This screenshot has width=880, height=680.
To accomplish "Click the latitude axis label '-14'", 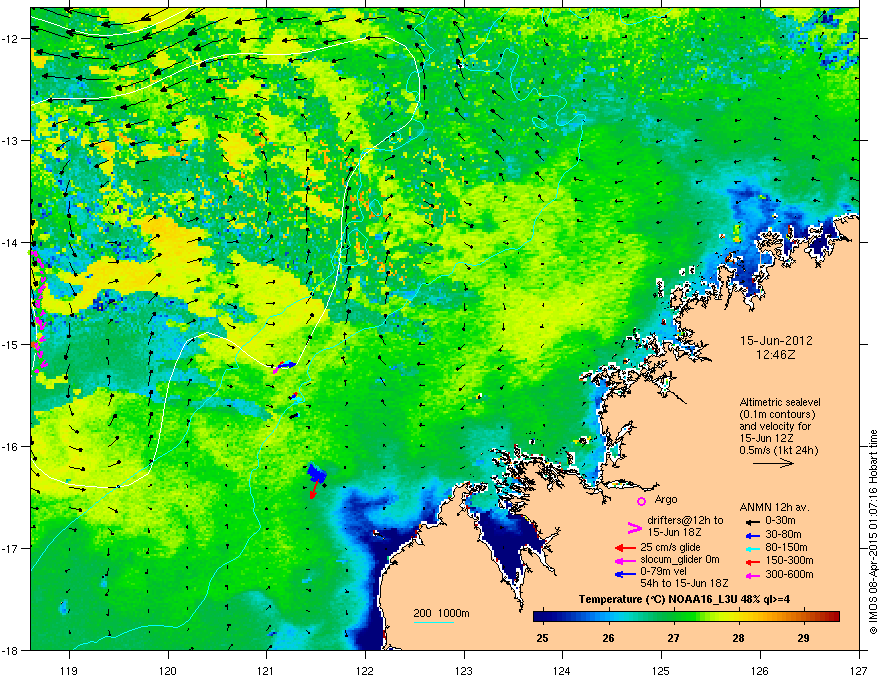I will pyautogui.click(x=11, y=243).
